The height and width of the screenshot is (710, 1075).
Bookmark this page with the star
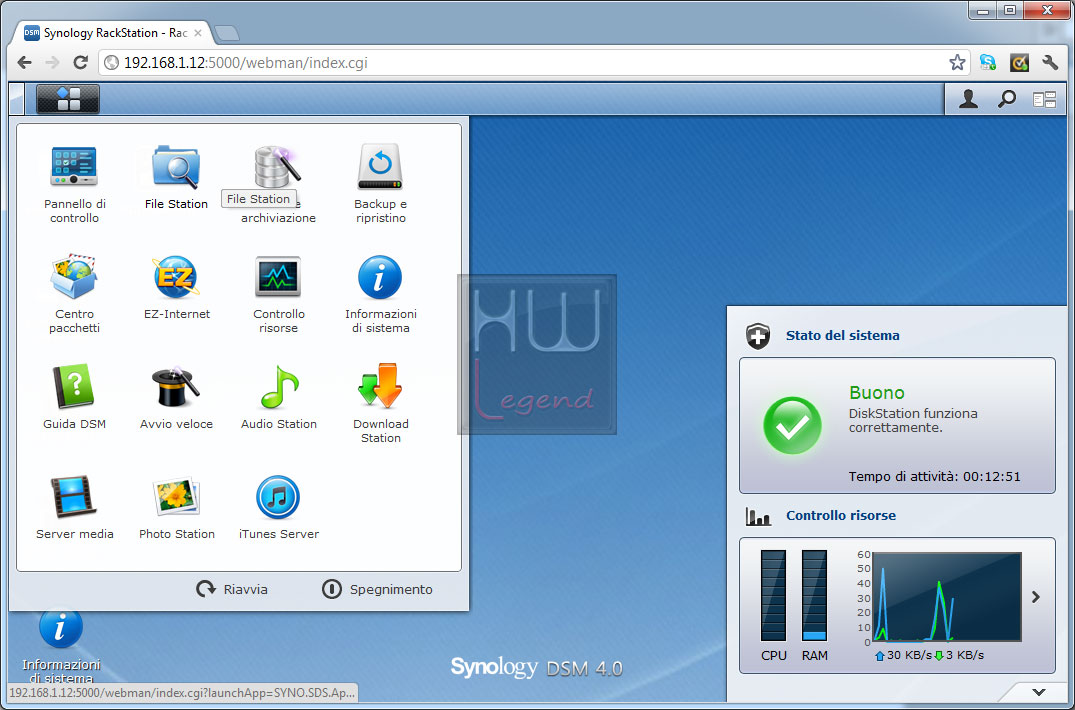point(957,63)
